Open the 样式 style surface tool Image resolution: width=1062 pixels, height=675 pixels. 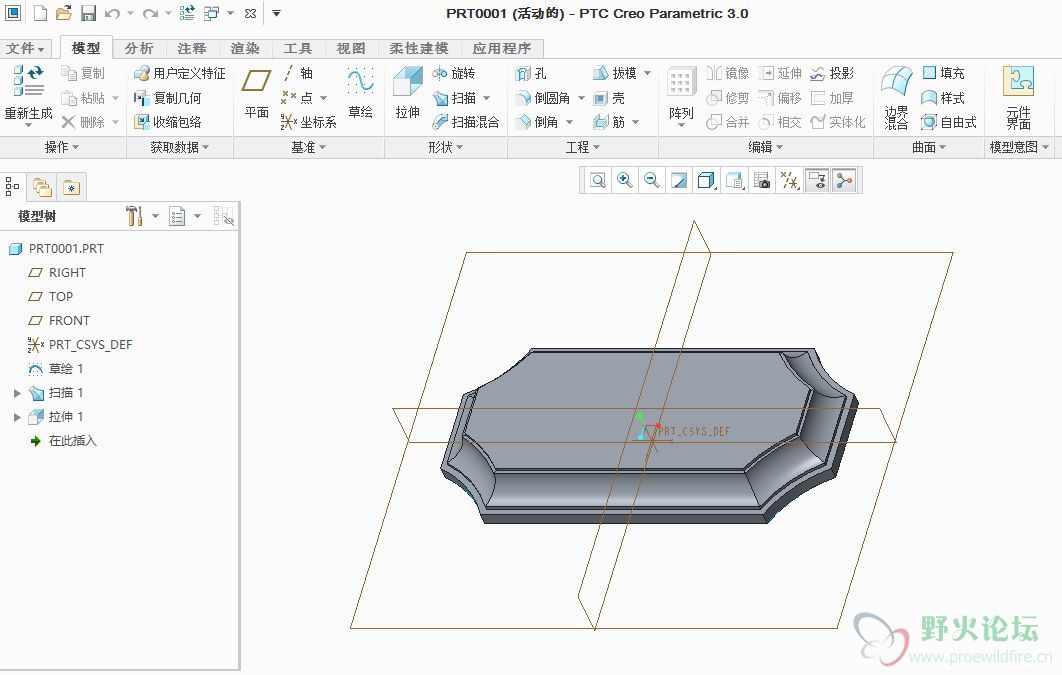tap(943, 98)
